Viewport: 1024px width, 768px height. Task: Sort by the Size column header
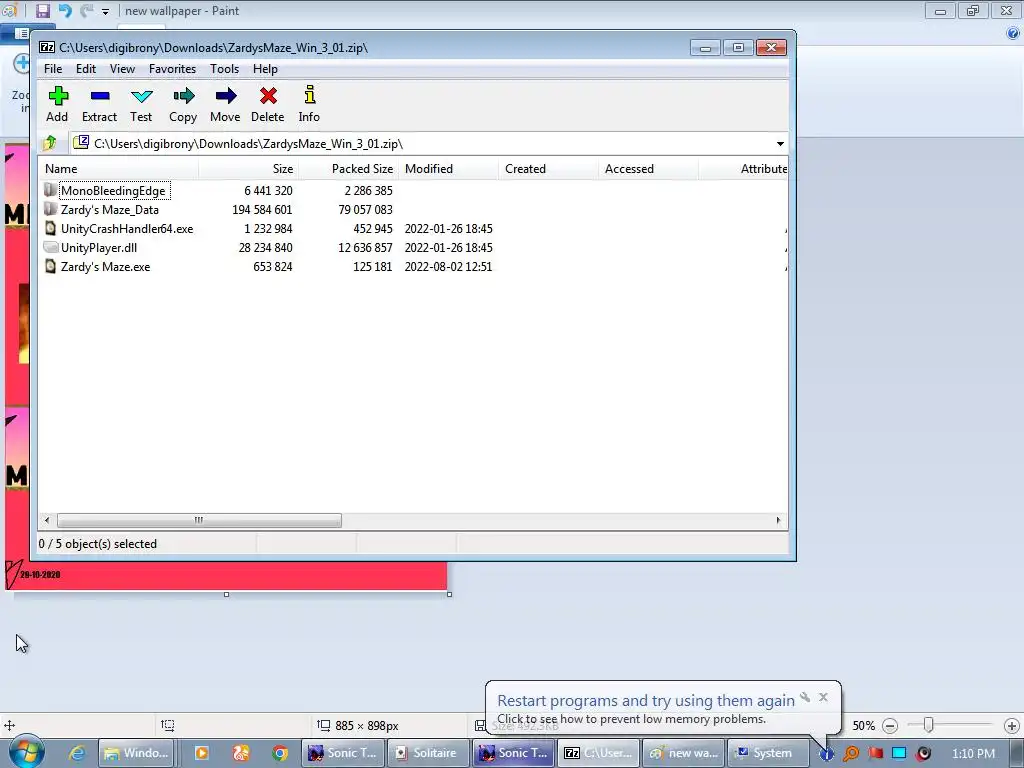(x=249, y=168)
